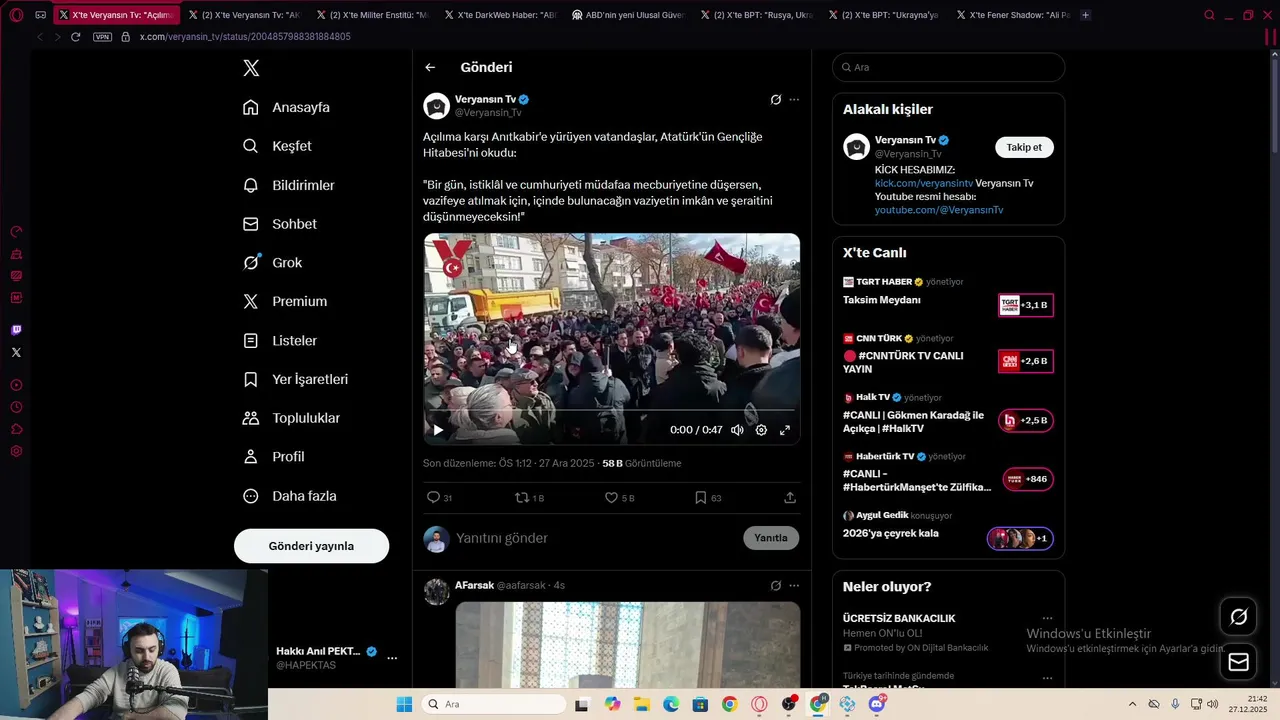Click the x.com address bar URL

point(245,37)
